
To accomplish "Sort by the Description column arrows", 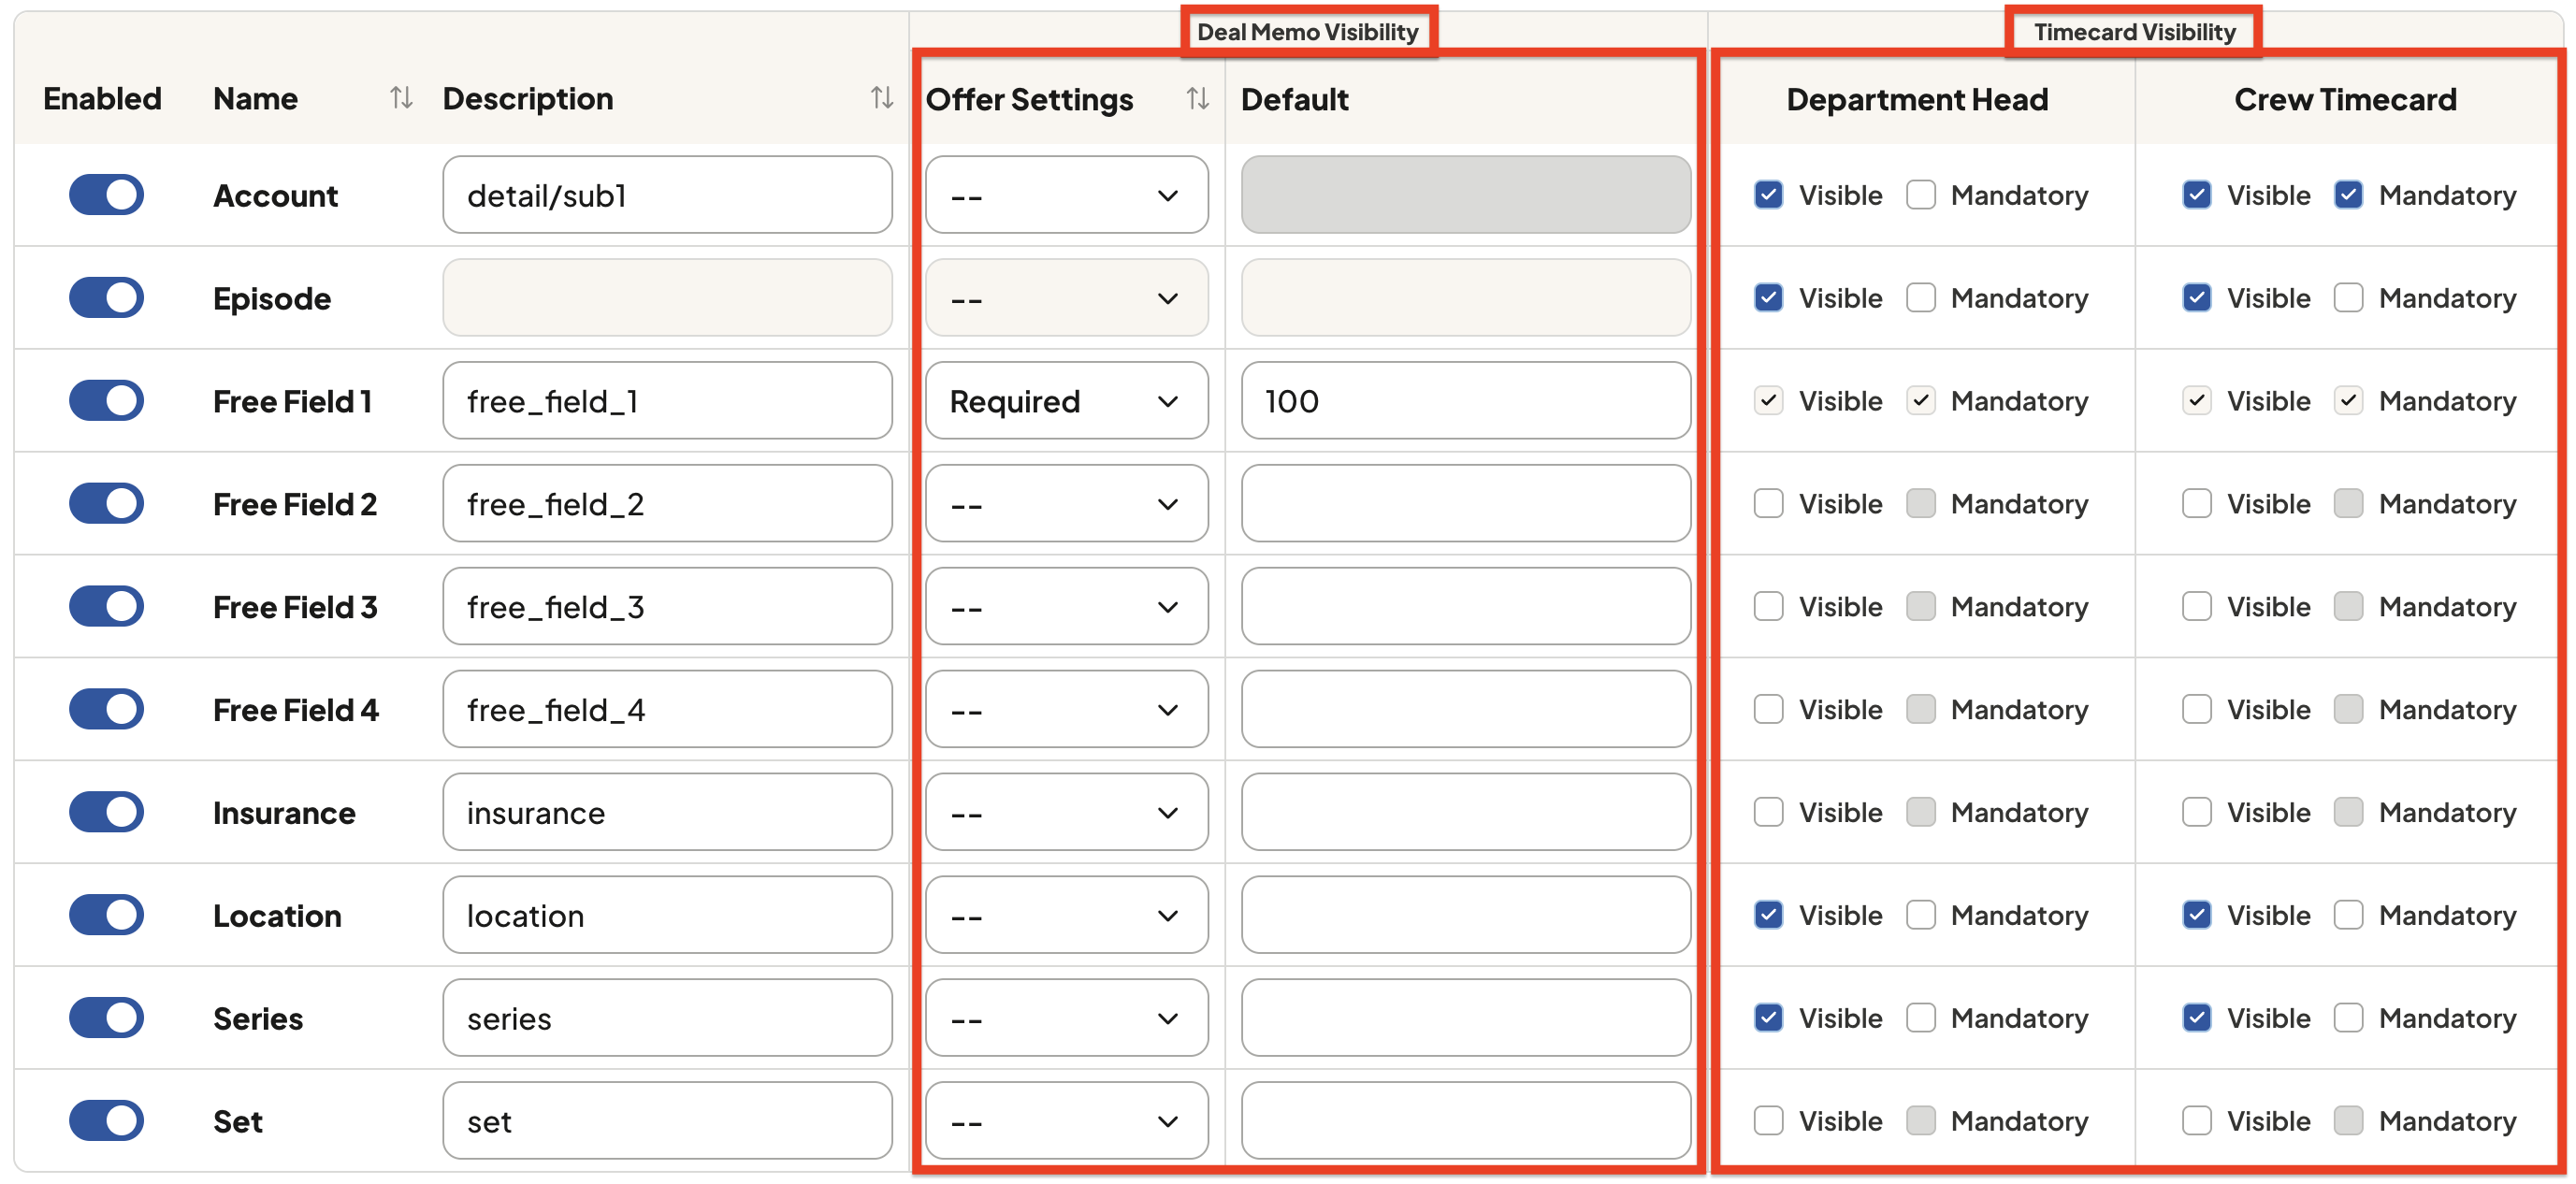I will click(881, 98).
